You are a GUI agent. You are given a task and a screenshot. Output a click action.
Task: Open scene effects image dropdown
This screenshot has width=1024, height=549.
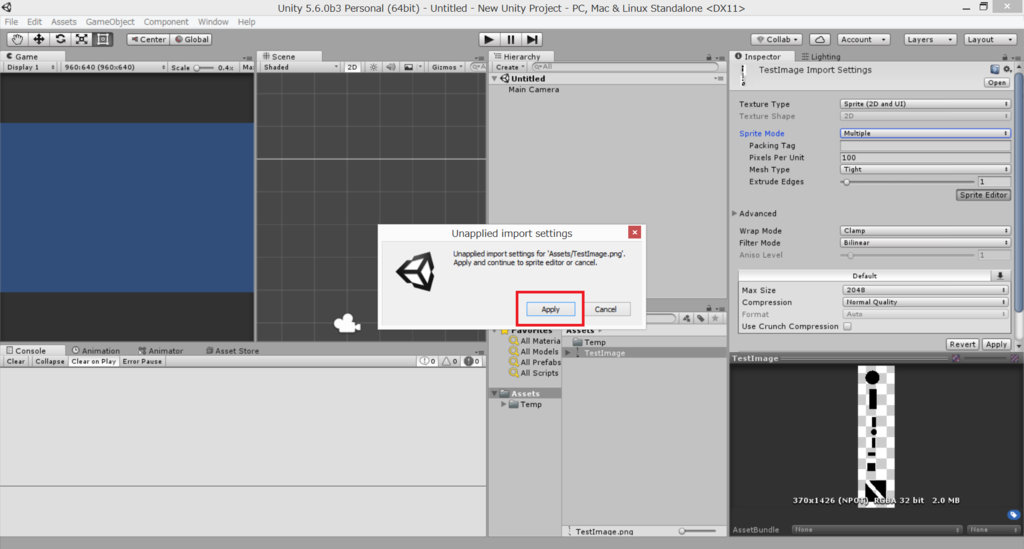(412, 67)
